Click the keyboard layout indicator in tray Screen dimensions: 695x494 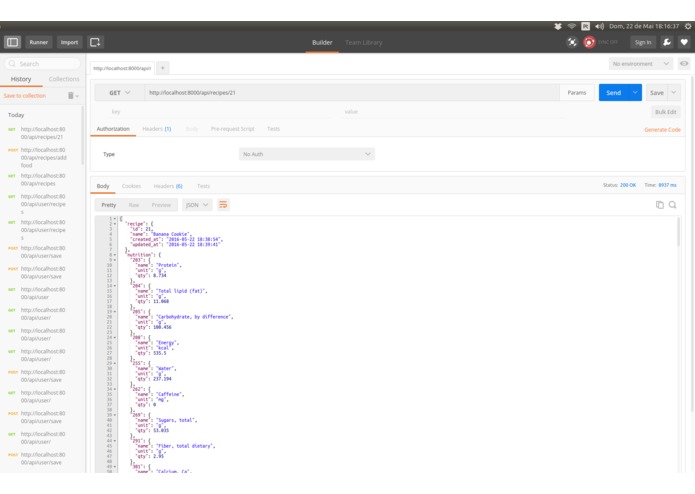click(x=586, y=26)
